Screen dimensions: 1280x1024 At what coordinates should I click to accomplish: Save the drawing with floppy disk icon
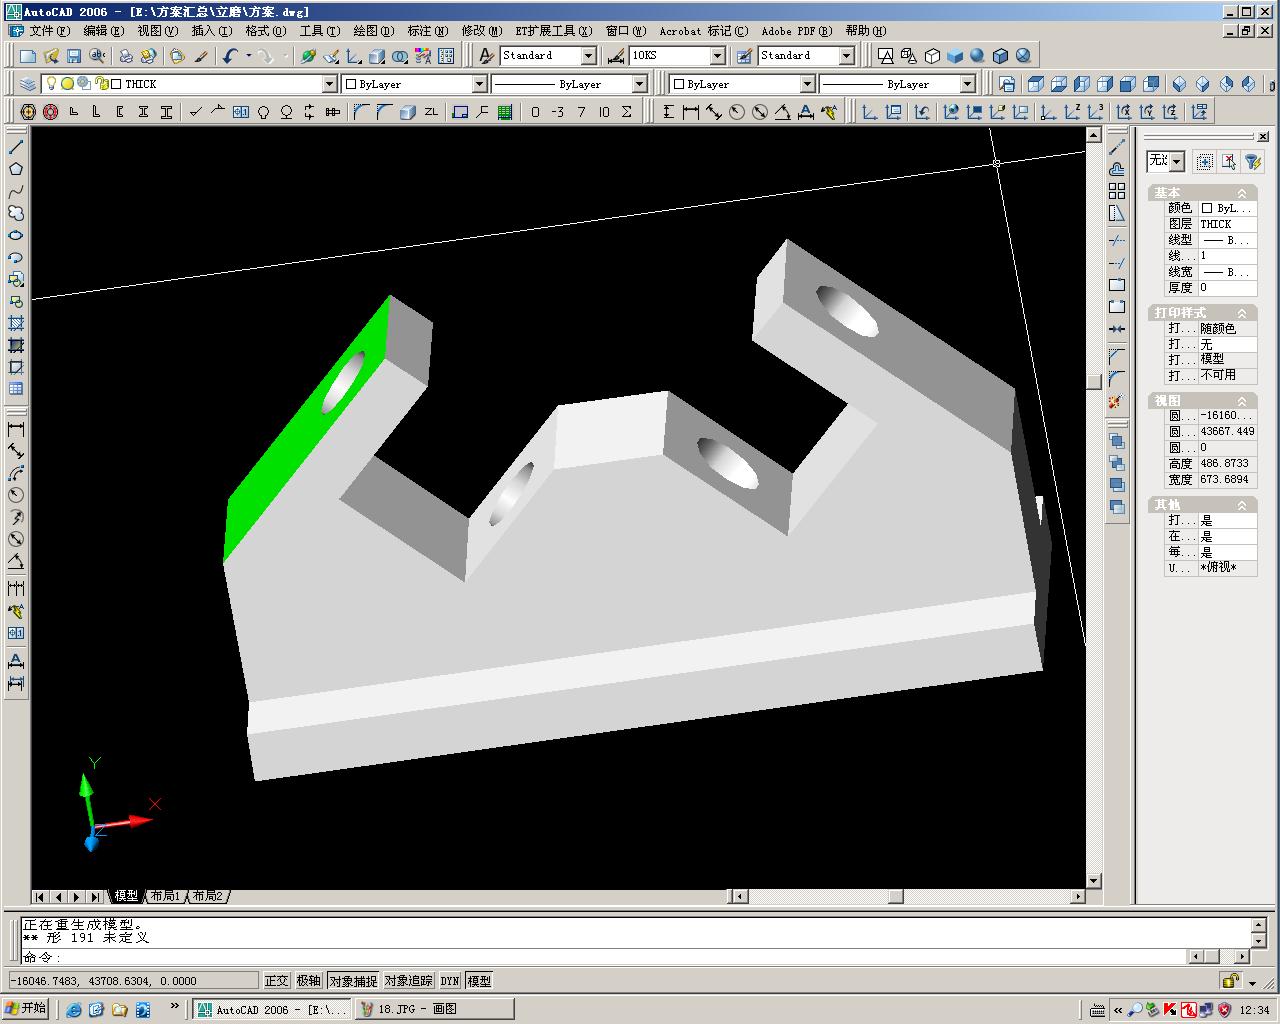click(x=74, y=56)
